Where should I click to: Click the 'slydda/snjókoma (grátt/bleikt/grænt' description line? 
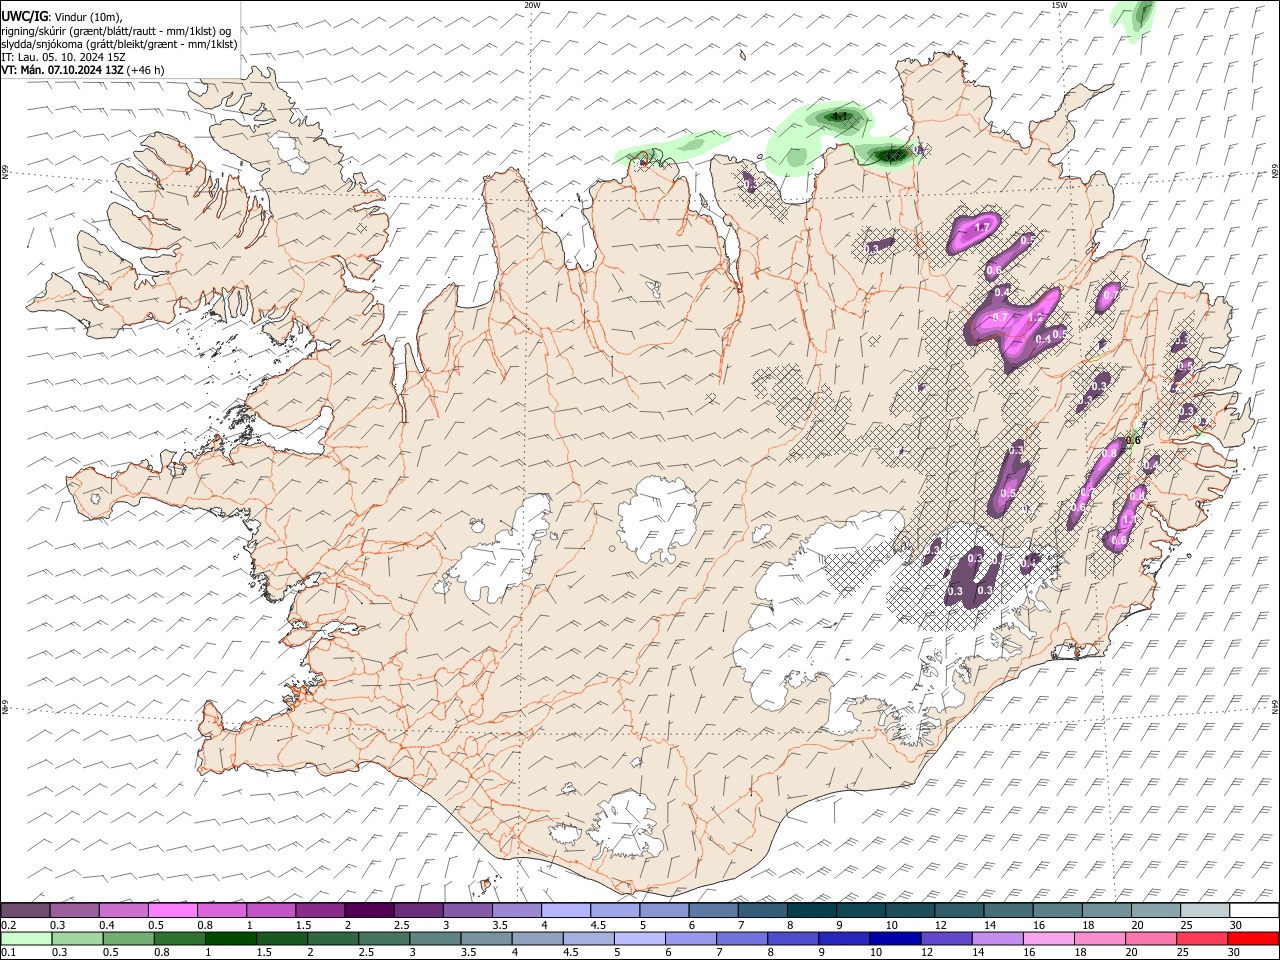click(119, 44)
